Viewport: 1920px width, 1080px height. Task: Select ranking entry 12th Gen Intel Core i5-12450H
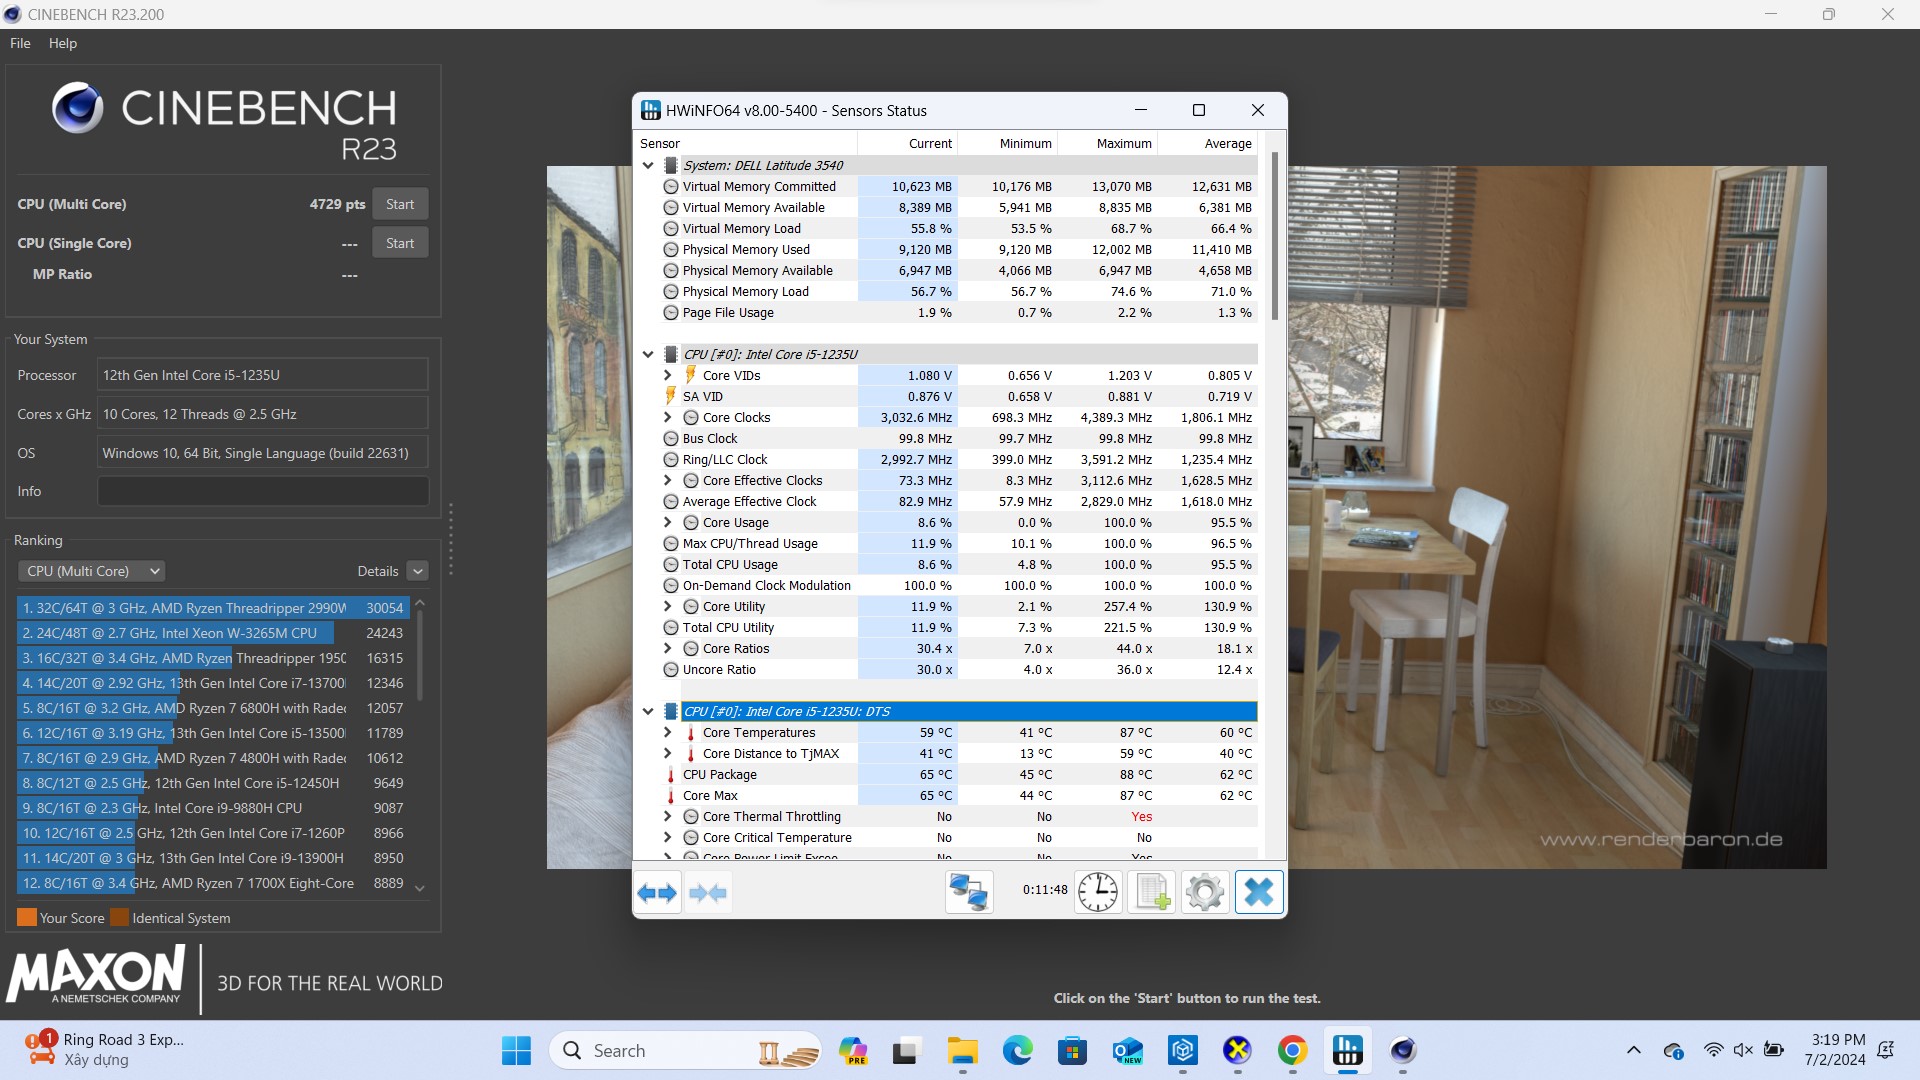click(x=213, y=783)
